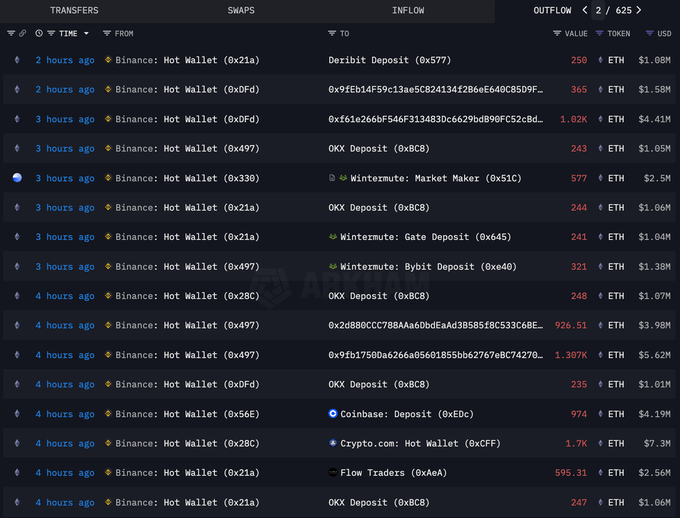This screenshot has height=518, width=680.
Task: Open transaction time on the 365 ETH row
Action: tap(65, 90)
